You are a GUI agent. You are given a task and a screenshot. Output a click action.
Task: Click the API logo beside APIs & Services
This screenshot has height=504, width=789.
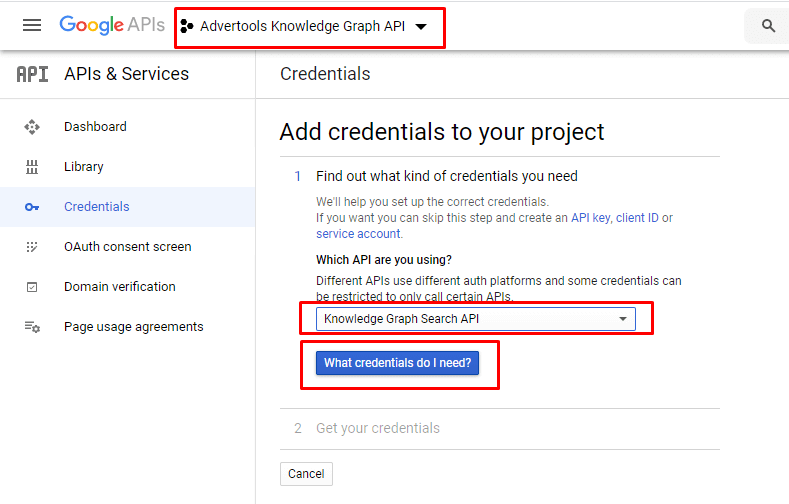pyautogui.click(x=32, y=74)
